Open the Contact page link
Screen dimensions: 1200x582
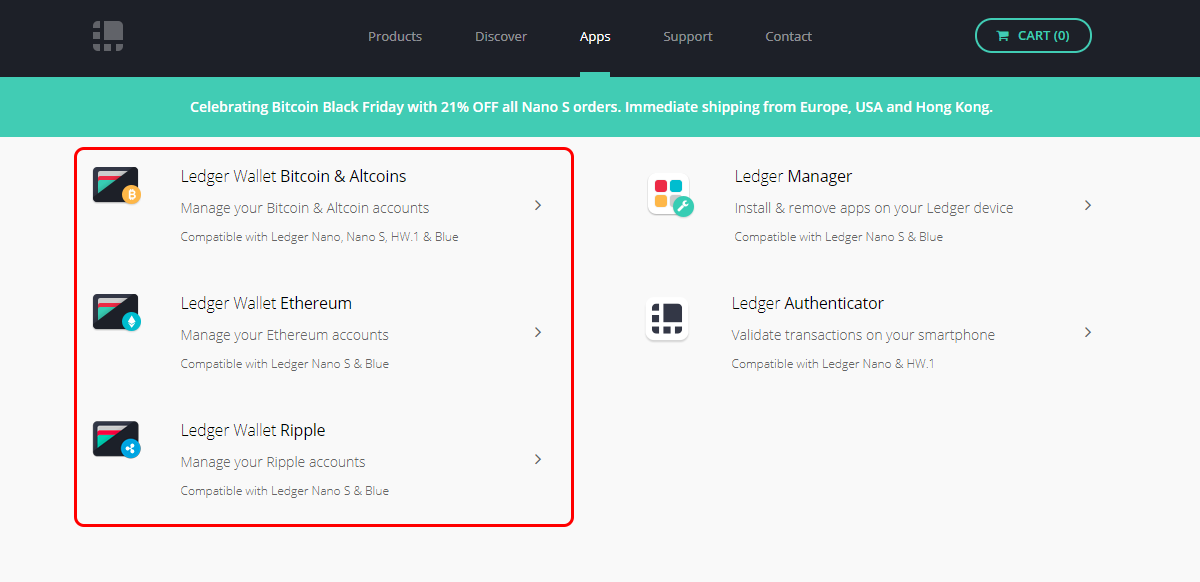[789, 36]
